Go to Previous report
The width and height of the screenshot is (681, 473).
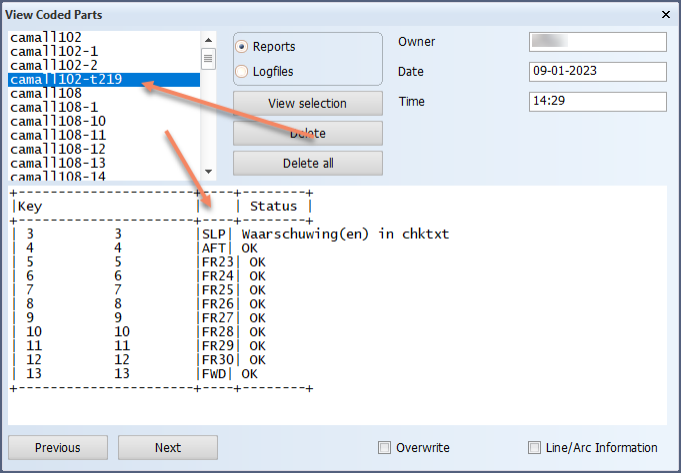click(x=57, y=448)
